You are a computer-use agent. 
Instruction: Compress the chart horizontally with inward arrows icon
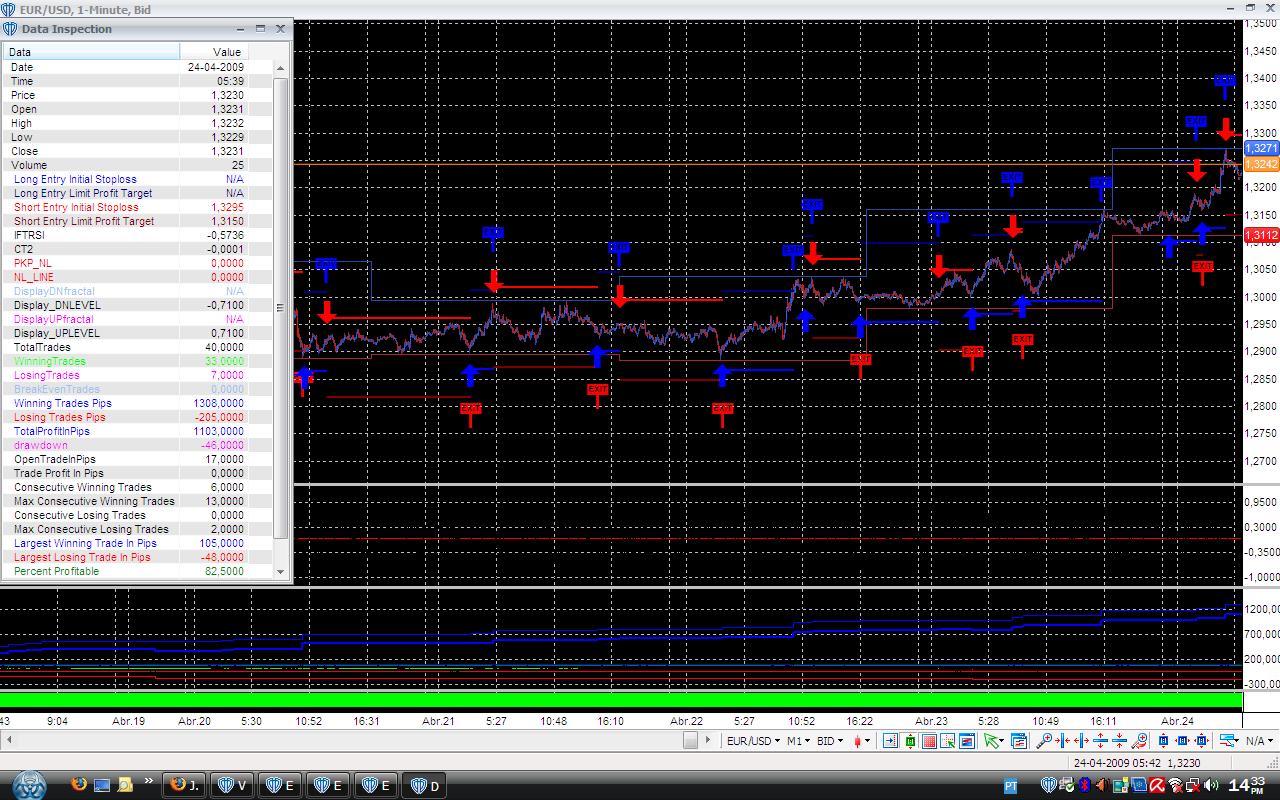[1063, 741]
